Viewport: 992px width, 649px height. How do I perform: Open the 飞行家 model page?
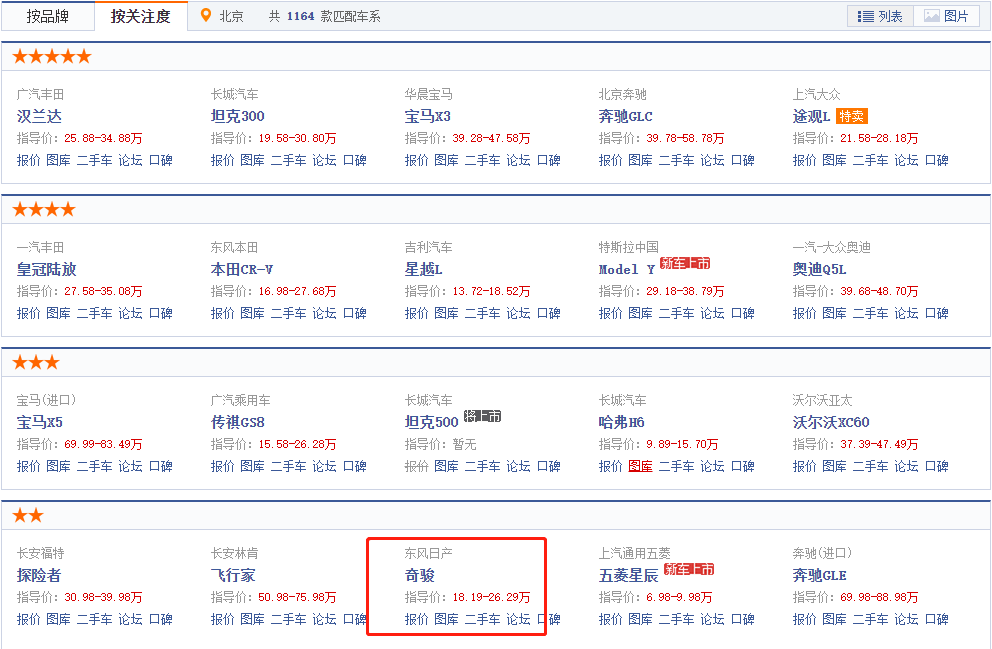pos(233,576)
